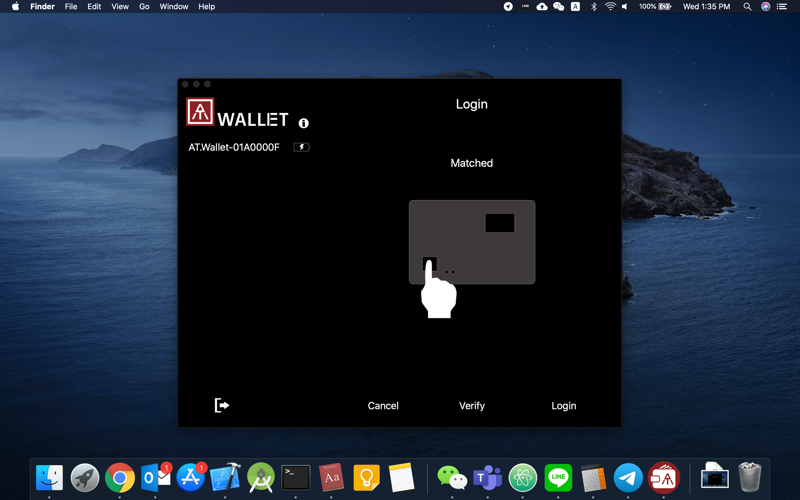Open Google Chrome from the Dock
The width and height of the screenshot is (800, 500).
coord(120,478)
